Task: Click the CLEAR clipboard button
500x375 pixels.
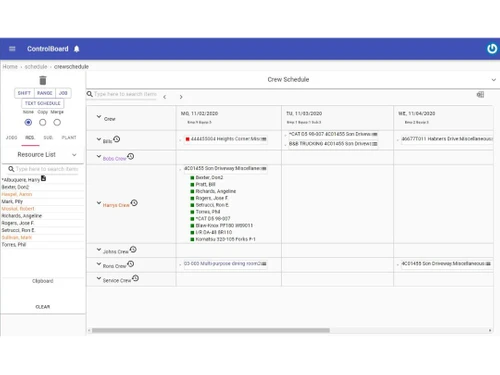Action: (43, 307)
